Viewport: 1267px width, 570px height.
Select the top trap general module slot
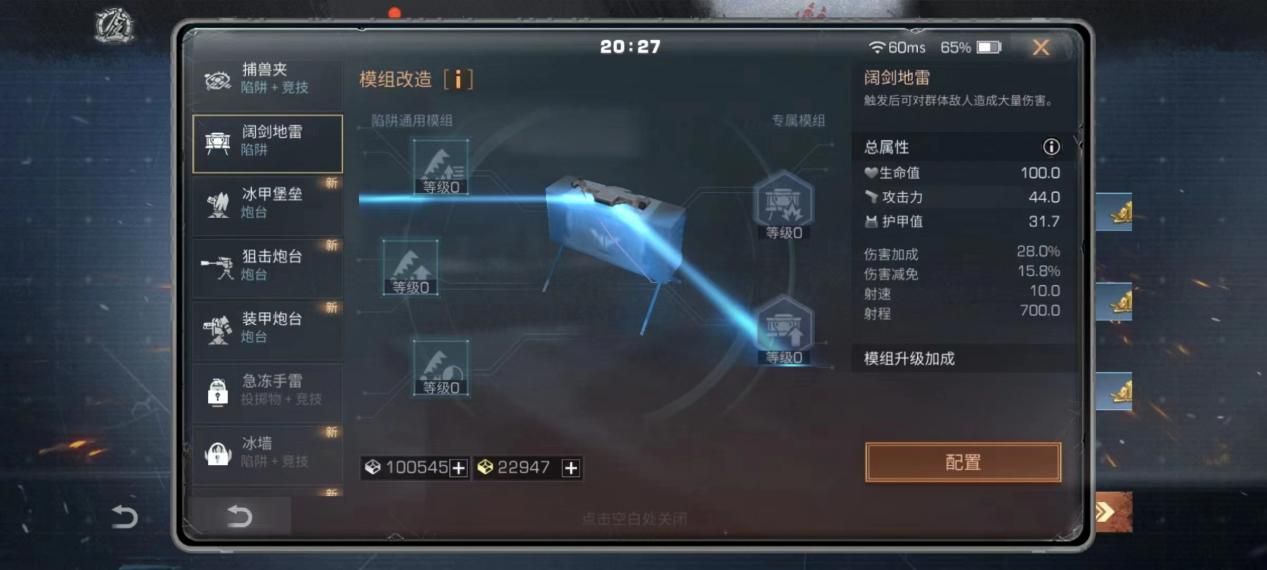pyautogui.click(x=441, y=167)
